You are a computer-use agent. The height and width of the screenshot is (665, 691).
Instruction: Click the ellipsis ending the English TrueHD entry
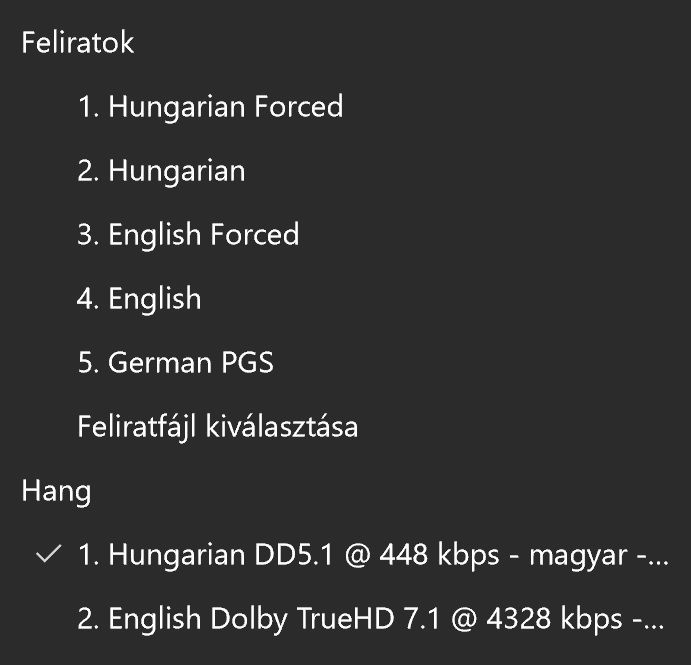(654, 623)
